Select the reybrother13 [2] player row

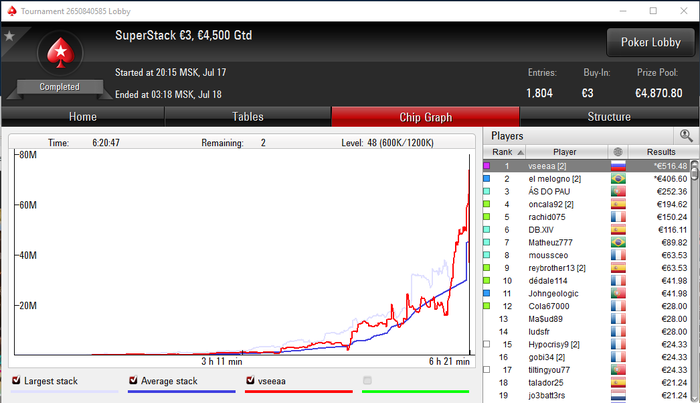tap(587, 268)
